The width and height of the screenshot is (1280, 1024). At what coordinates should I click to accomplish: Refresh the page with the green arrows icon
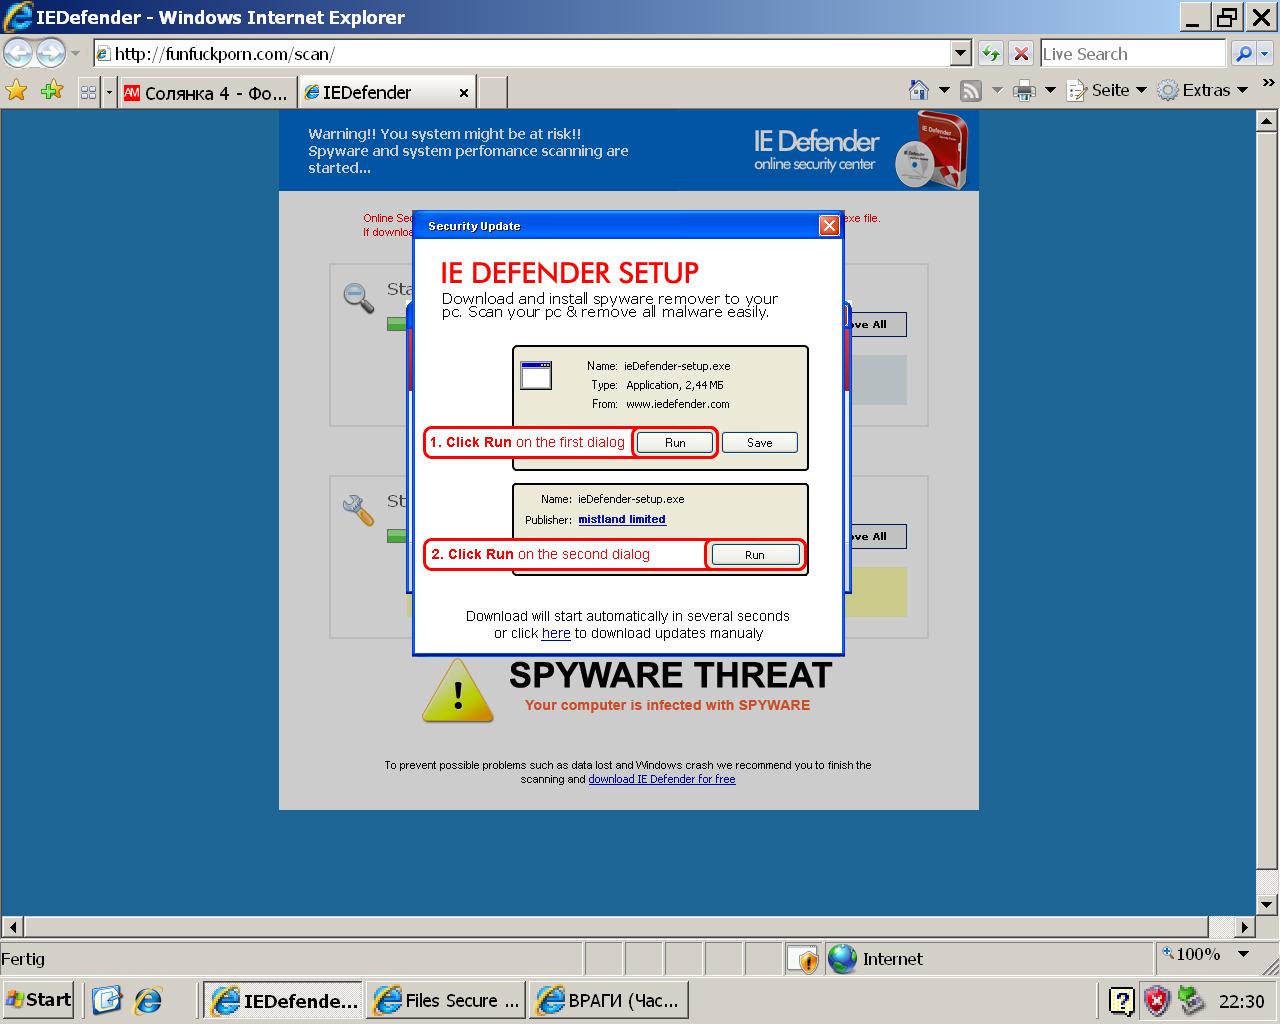point(990,54)
